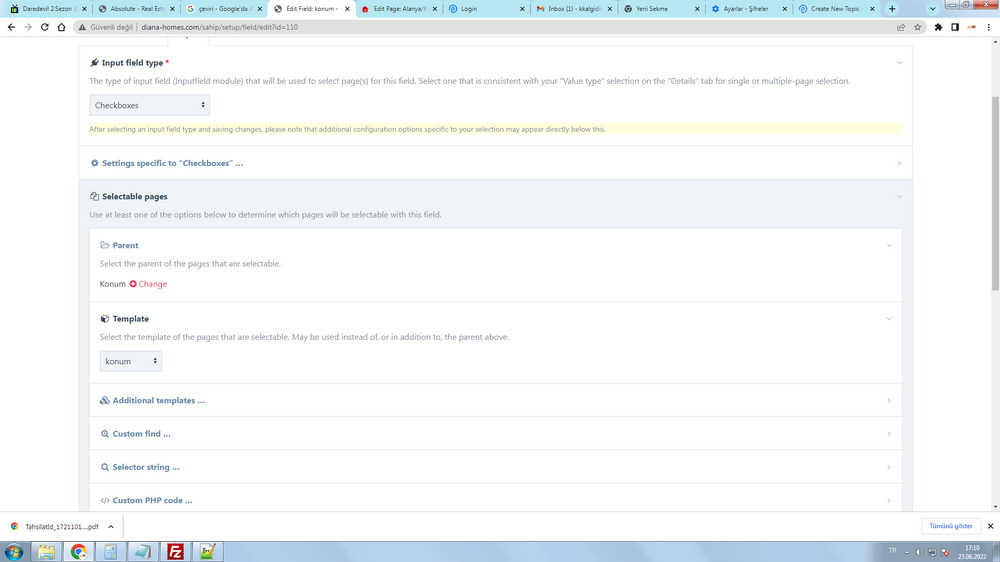Open the browser extensions puzzle icon
The image size is (1000, 562).
click(x=938, y=27)
